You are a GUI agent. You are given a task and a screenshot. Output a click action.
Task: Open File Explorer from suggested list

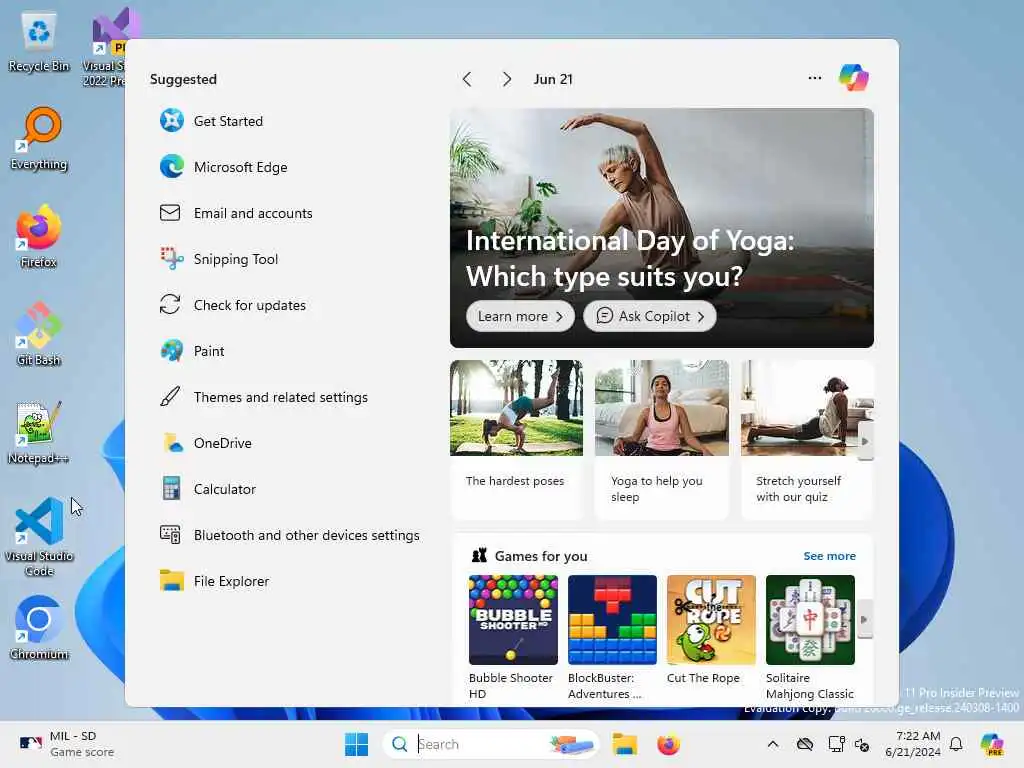click(x=214, y=581)
